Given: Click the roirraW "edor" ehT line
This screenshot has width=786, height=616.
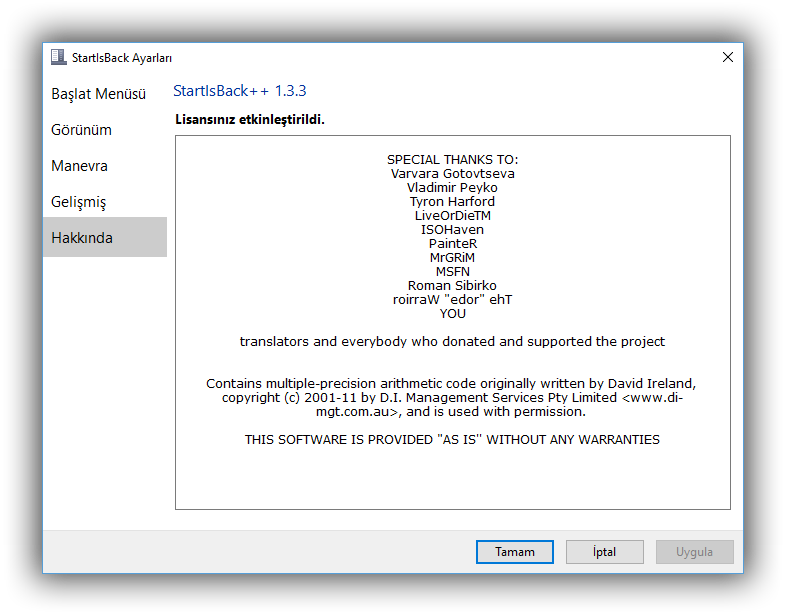Looking at the screenshot, I should tap(453, 300).
